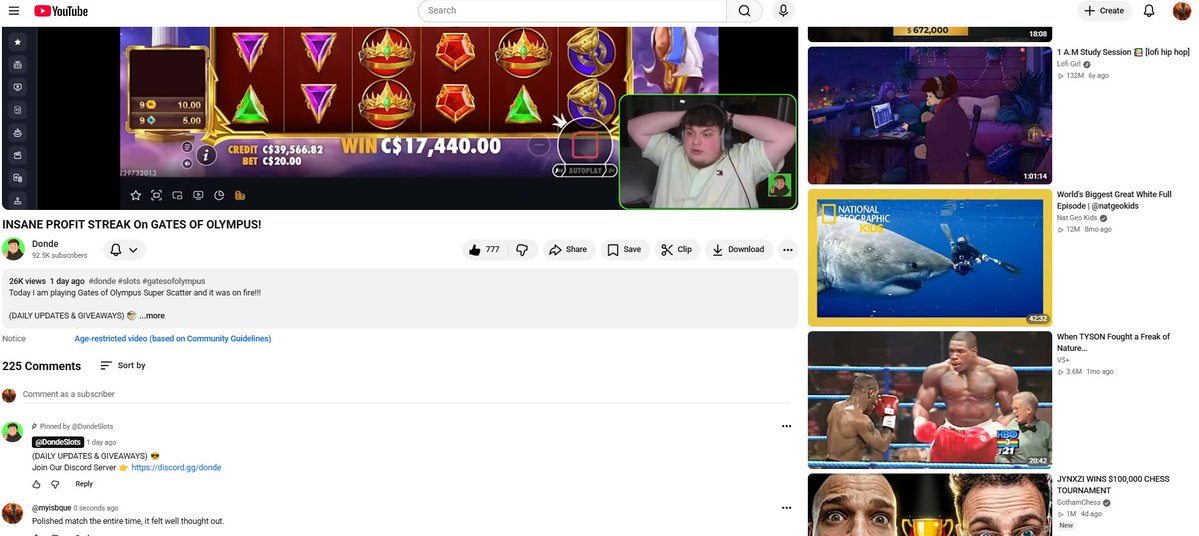The width and height of the screenshot is (1199, 536).
Task: Dislike the video with thumbs-down
Action: (x=522, y=249)
